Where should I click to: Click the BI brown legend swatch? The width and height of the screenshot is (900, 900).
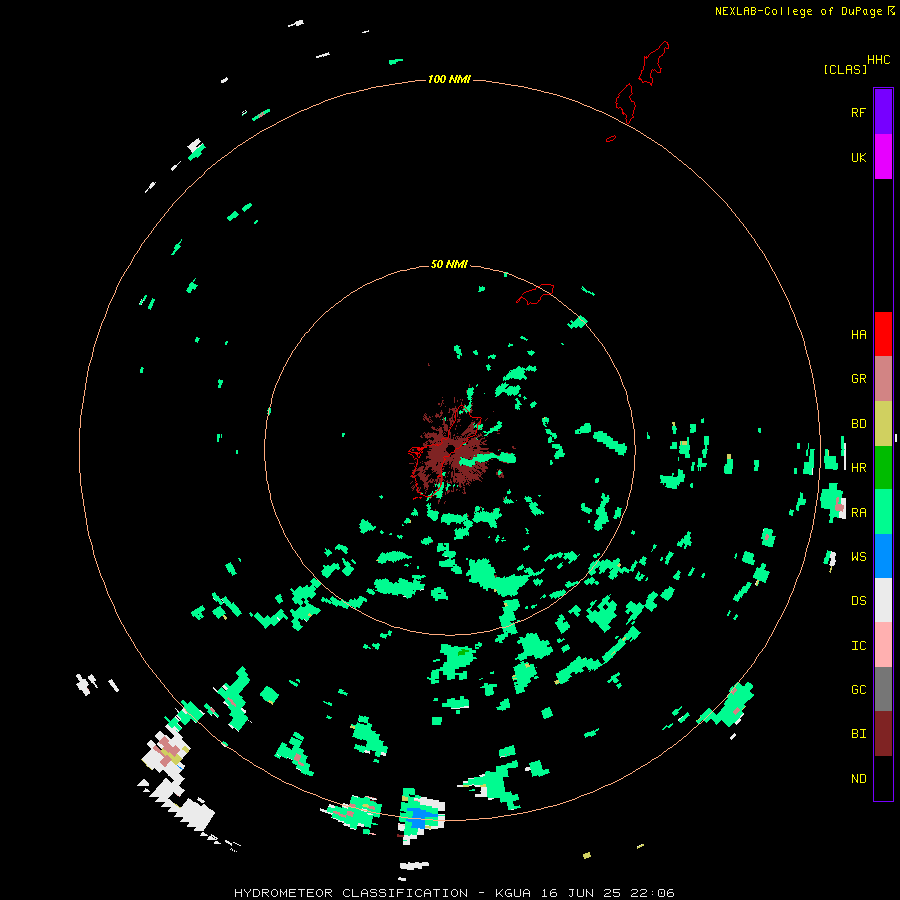(x=883, y=734)
